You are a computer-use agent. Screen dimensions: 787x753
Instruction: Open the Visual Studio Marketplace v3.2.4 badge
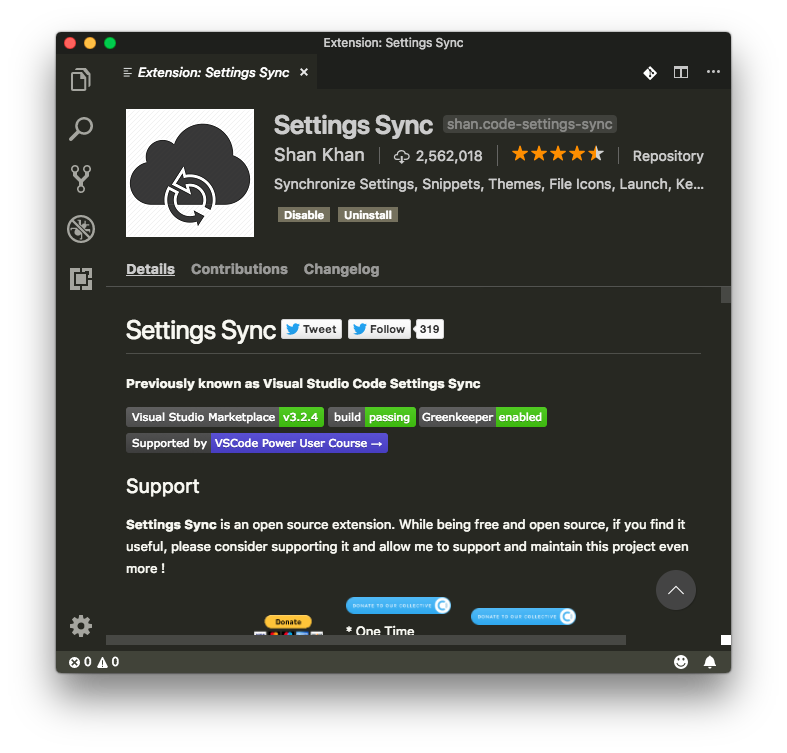[225, 417]
